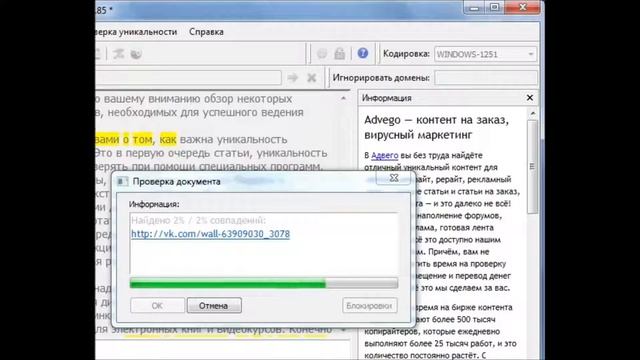Close the Информация side panel
640x360 pixels.
(530, 98)
